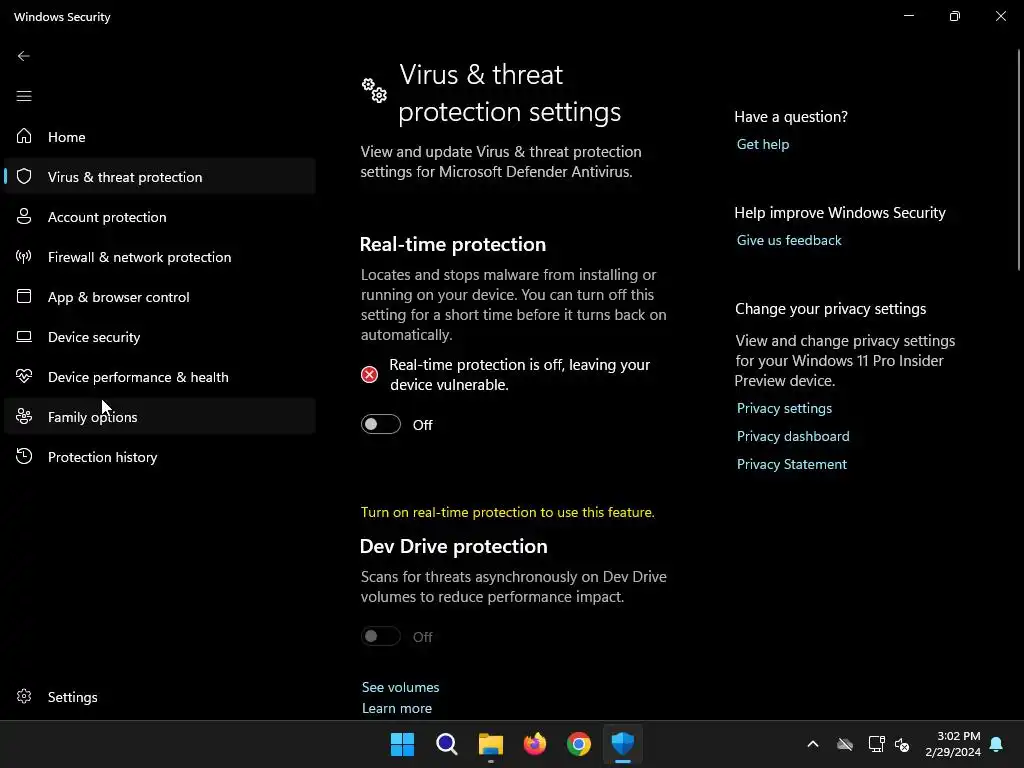Show hidden tray icons chevron
The width and height of the screenshot is (1024, 768).
point(813,744)
